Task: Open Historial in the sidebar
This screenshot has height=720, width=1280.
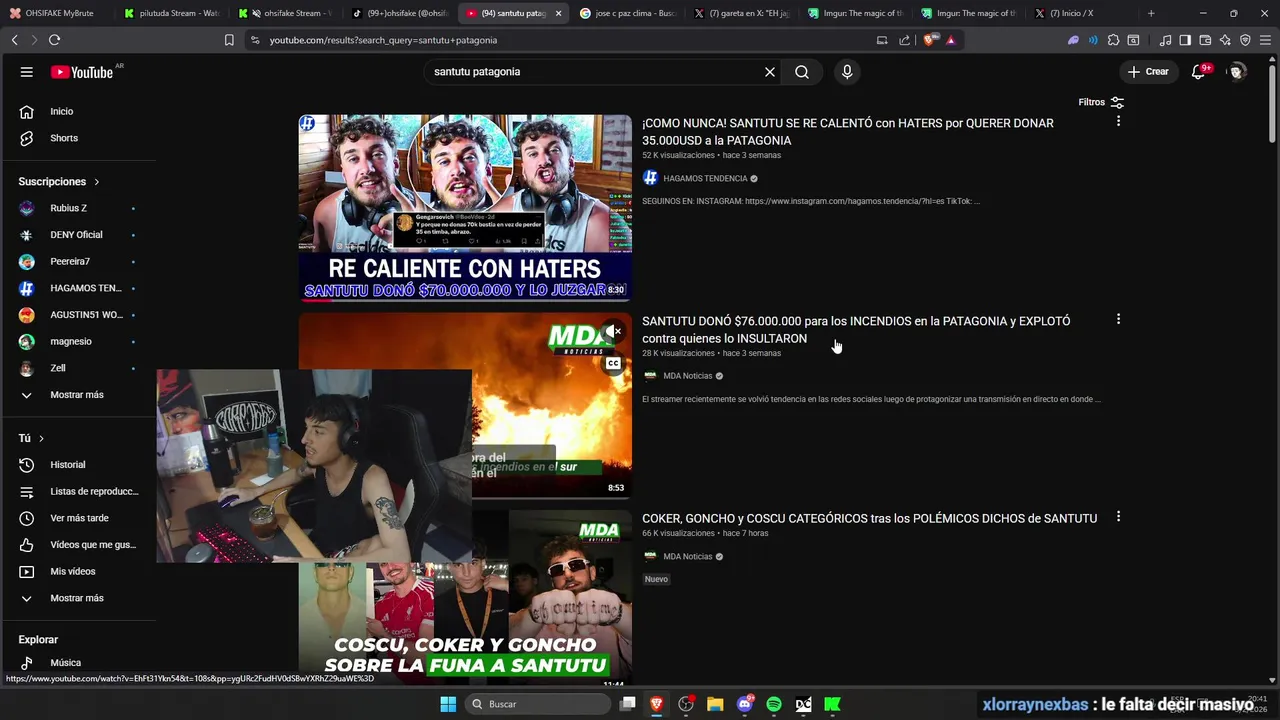Action: (x=78, y=465)
